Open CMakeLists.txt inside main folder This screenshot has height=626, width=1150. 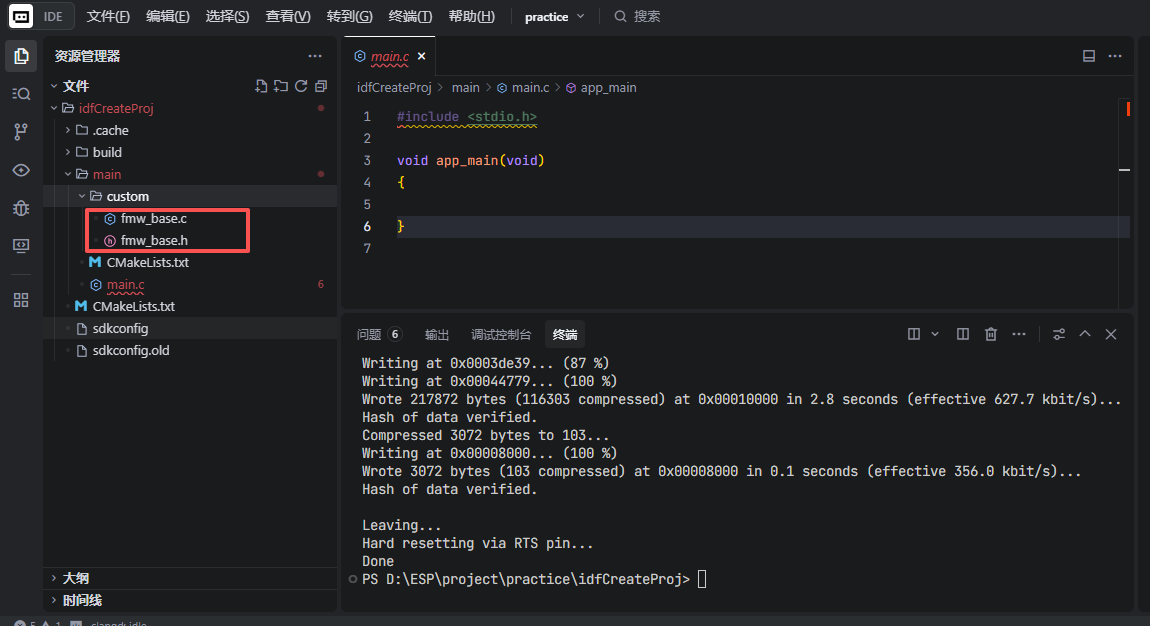pos(147,262)
